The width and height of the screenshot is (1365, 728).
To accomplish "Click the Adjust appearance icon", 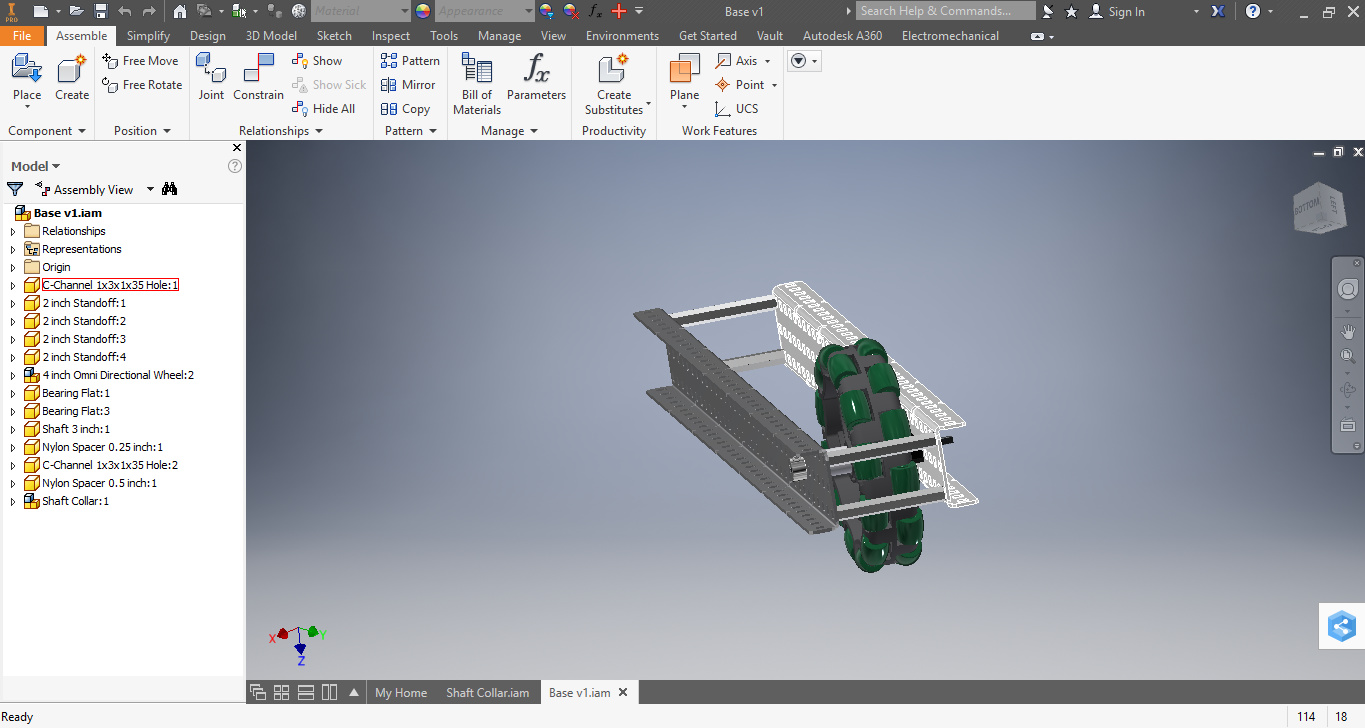I will (x=547, y=11).
